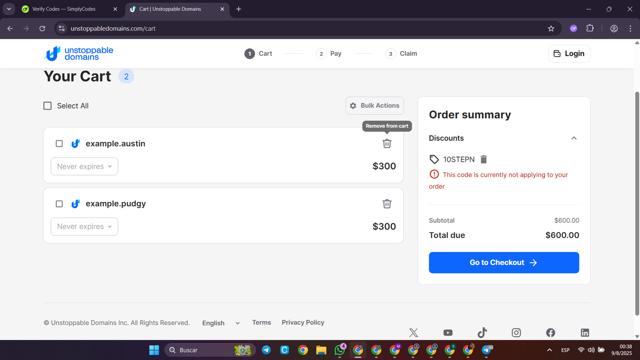Screen dimensions: 640x360
Task: Bookmark this page with the star icon
Action: pyautogui.click(x=551, y=29)
